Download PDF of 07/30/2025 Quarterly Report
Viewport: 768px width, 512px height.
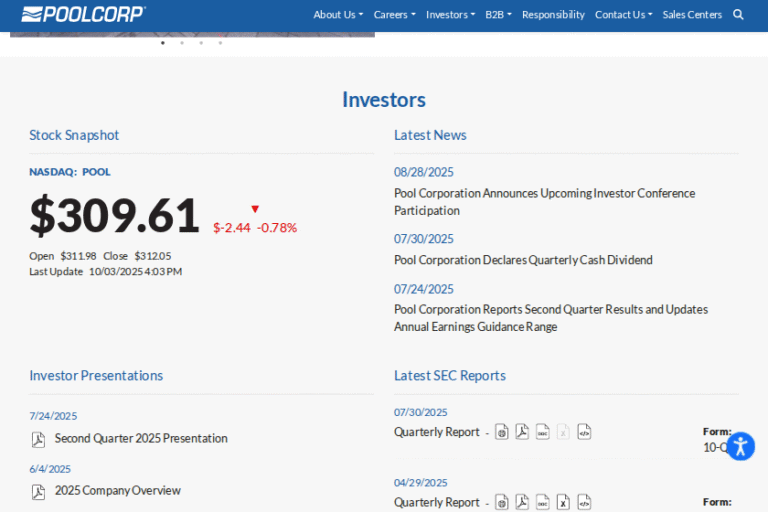tap(522, 432)
